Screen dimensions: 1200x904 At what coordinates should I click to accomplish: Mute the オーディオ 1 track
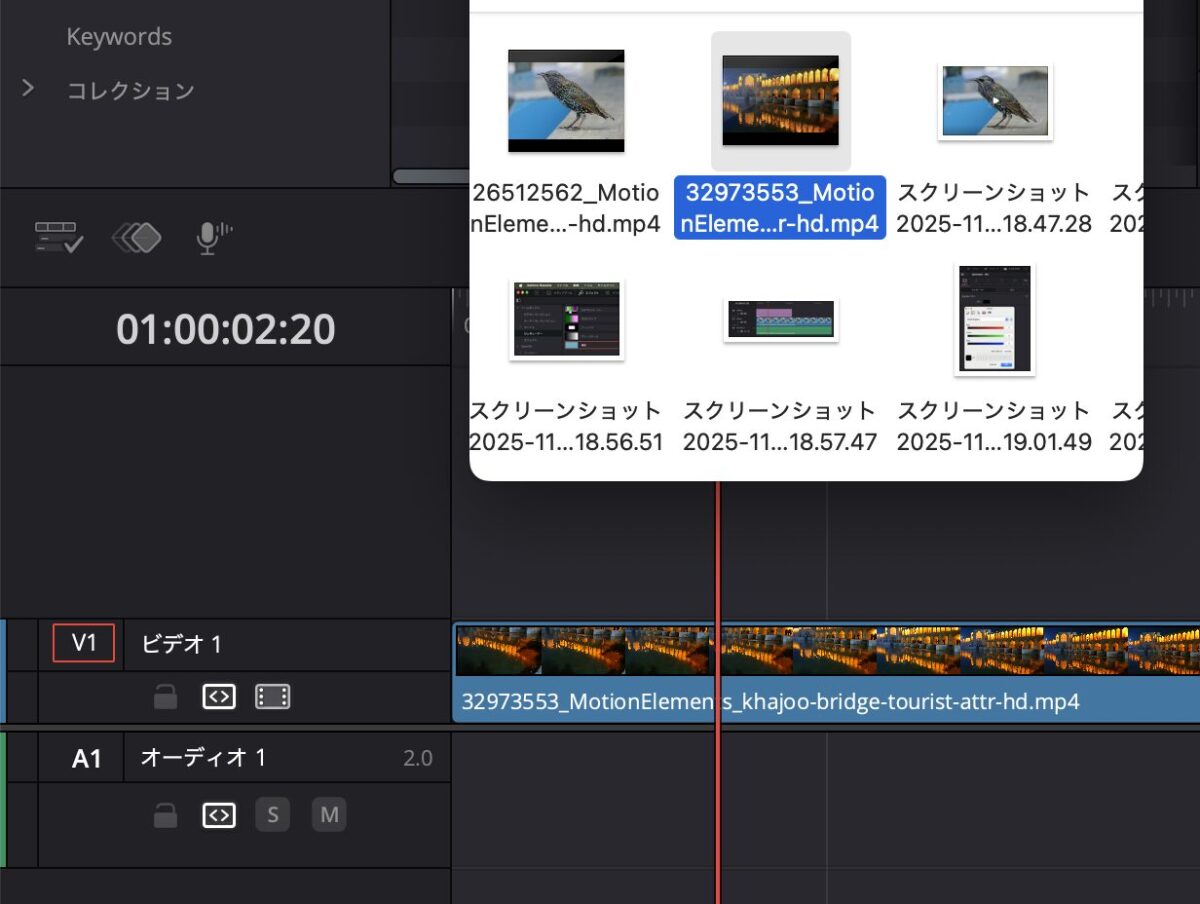click(328, 815)
